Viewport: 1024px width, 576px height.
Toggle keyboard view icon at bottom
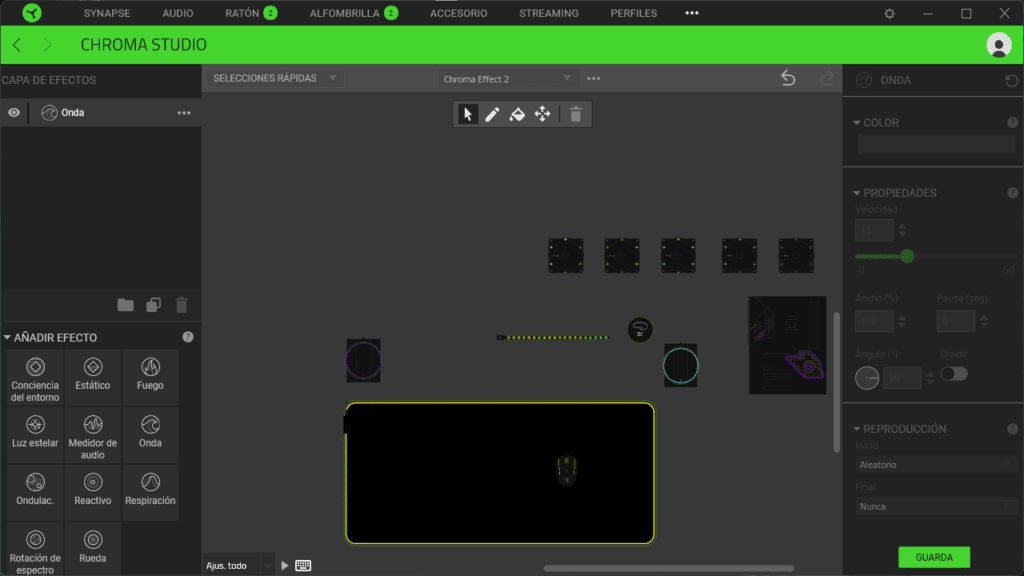pyautogui.click(x=303, y=566)
